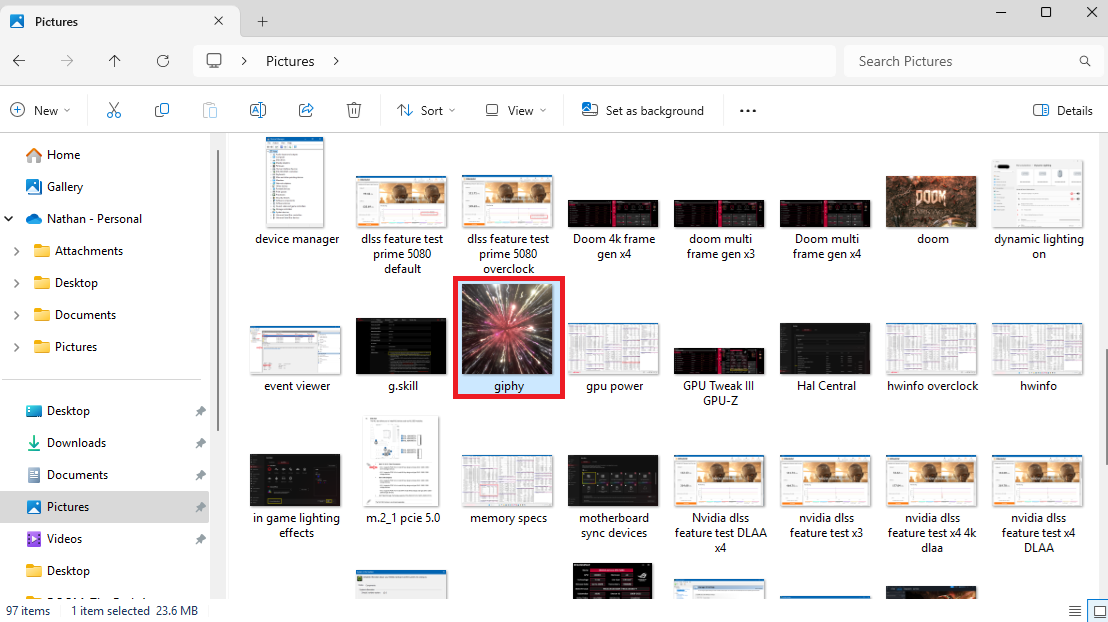Navigate up one folder level
The width and height of the screenshot is (1108, 622).
(x=114, y=61)
